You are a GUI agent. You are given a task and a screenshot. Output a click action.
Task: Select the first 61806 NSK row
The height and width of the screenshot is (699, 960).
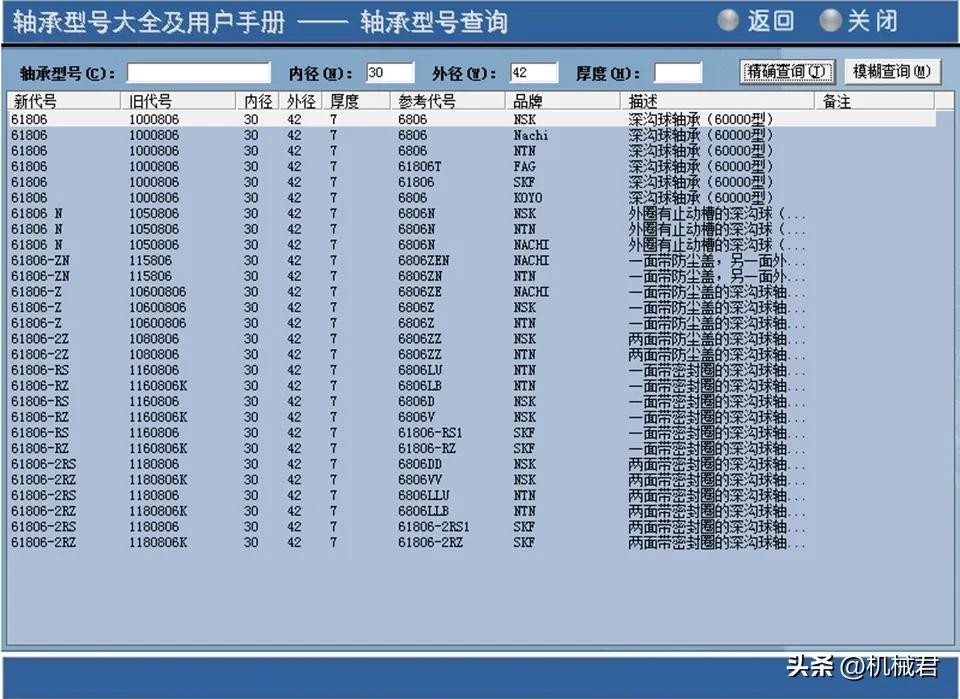point(300,119)
